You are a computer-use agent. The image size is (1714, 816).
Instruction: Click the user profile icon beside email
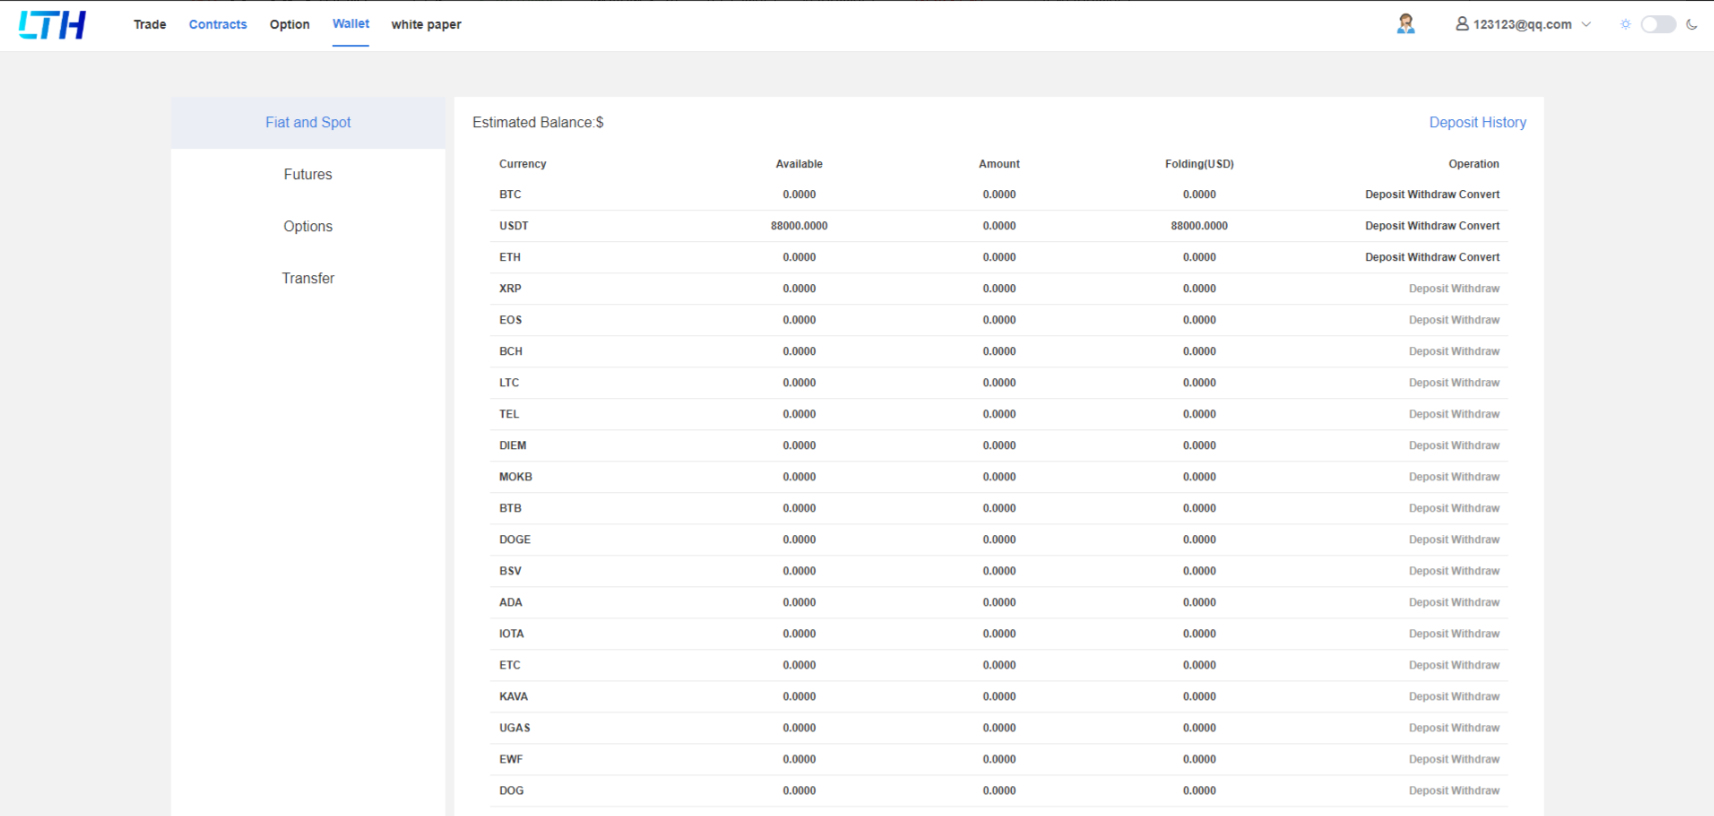(x=1461, y=24)
